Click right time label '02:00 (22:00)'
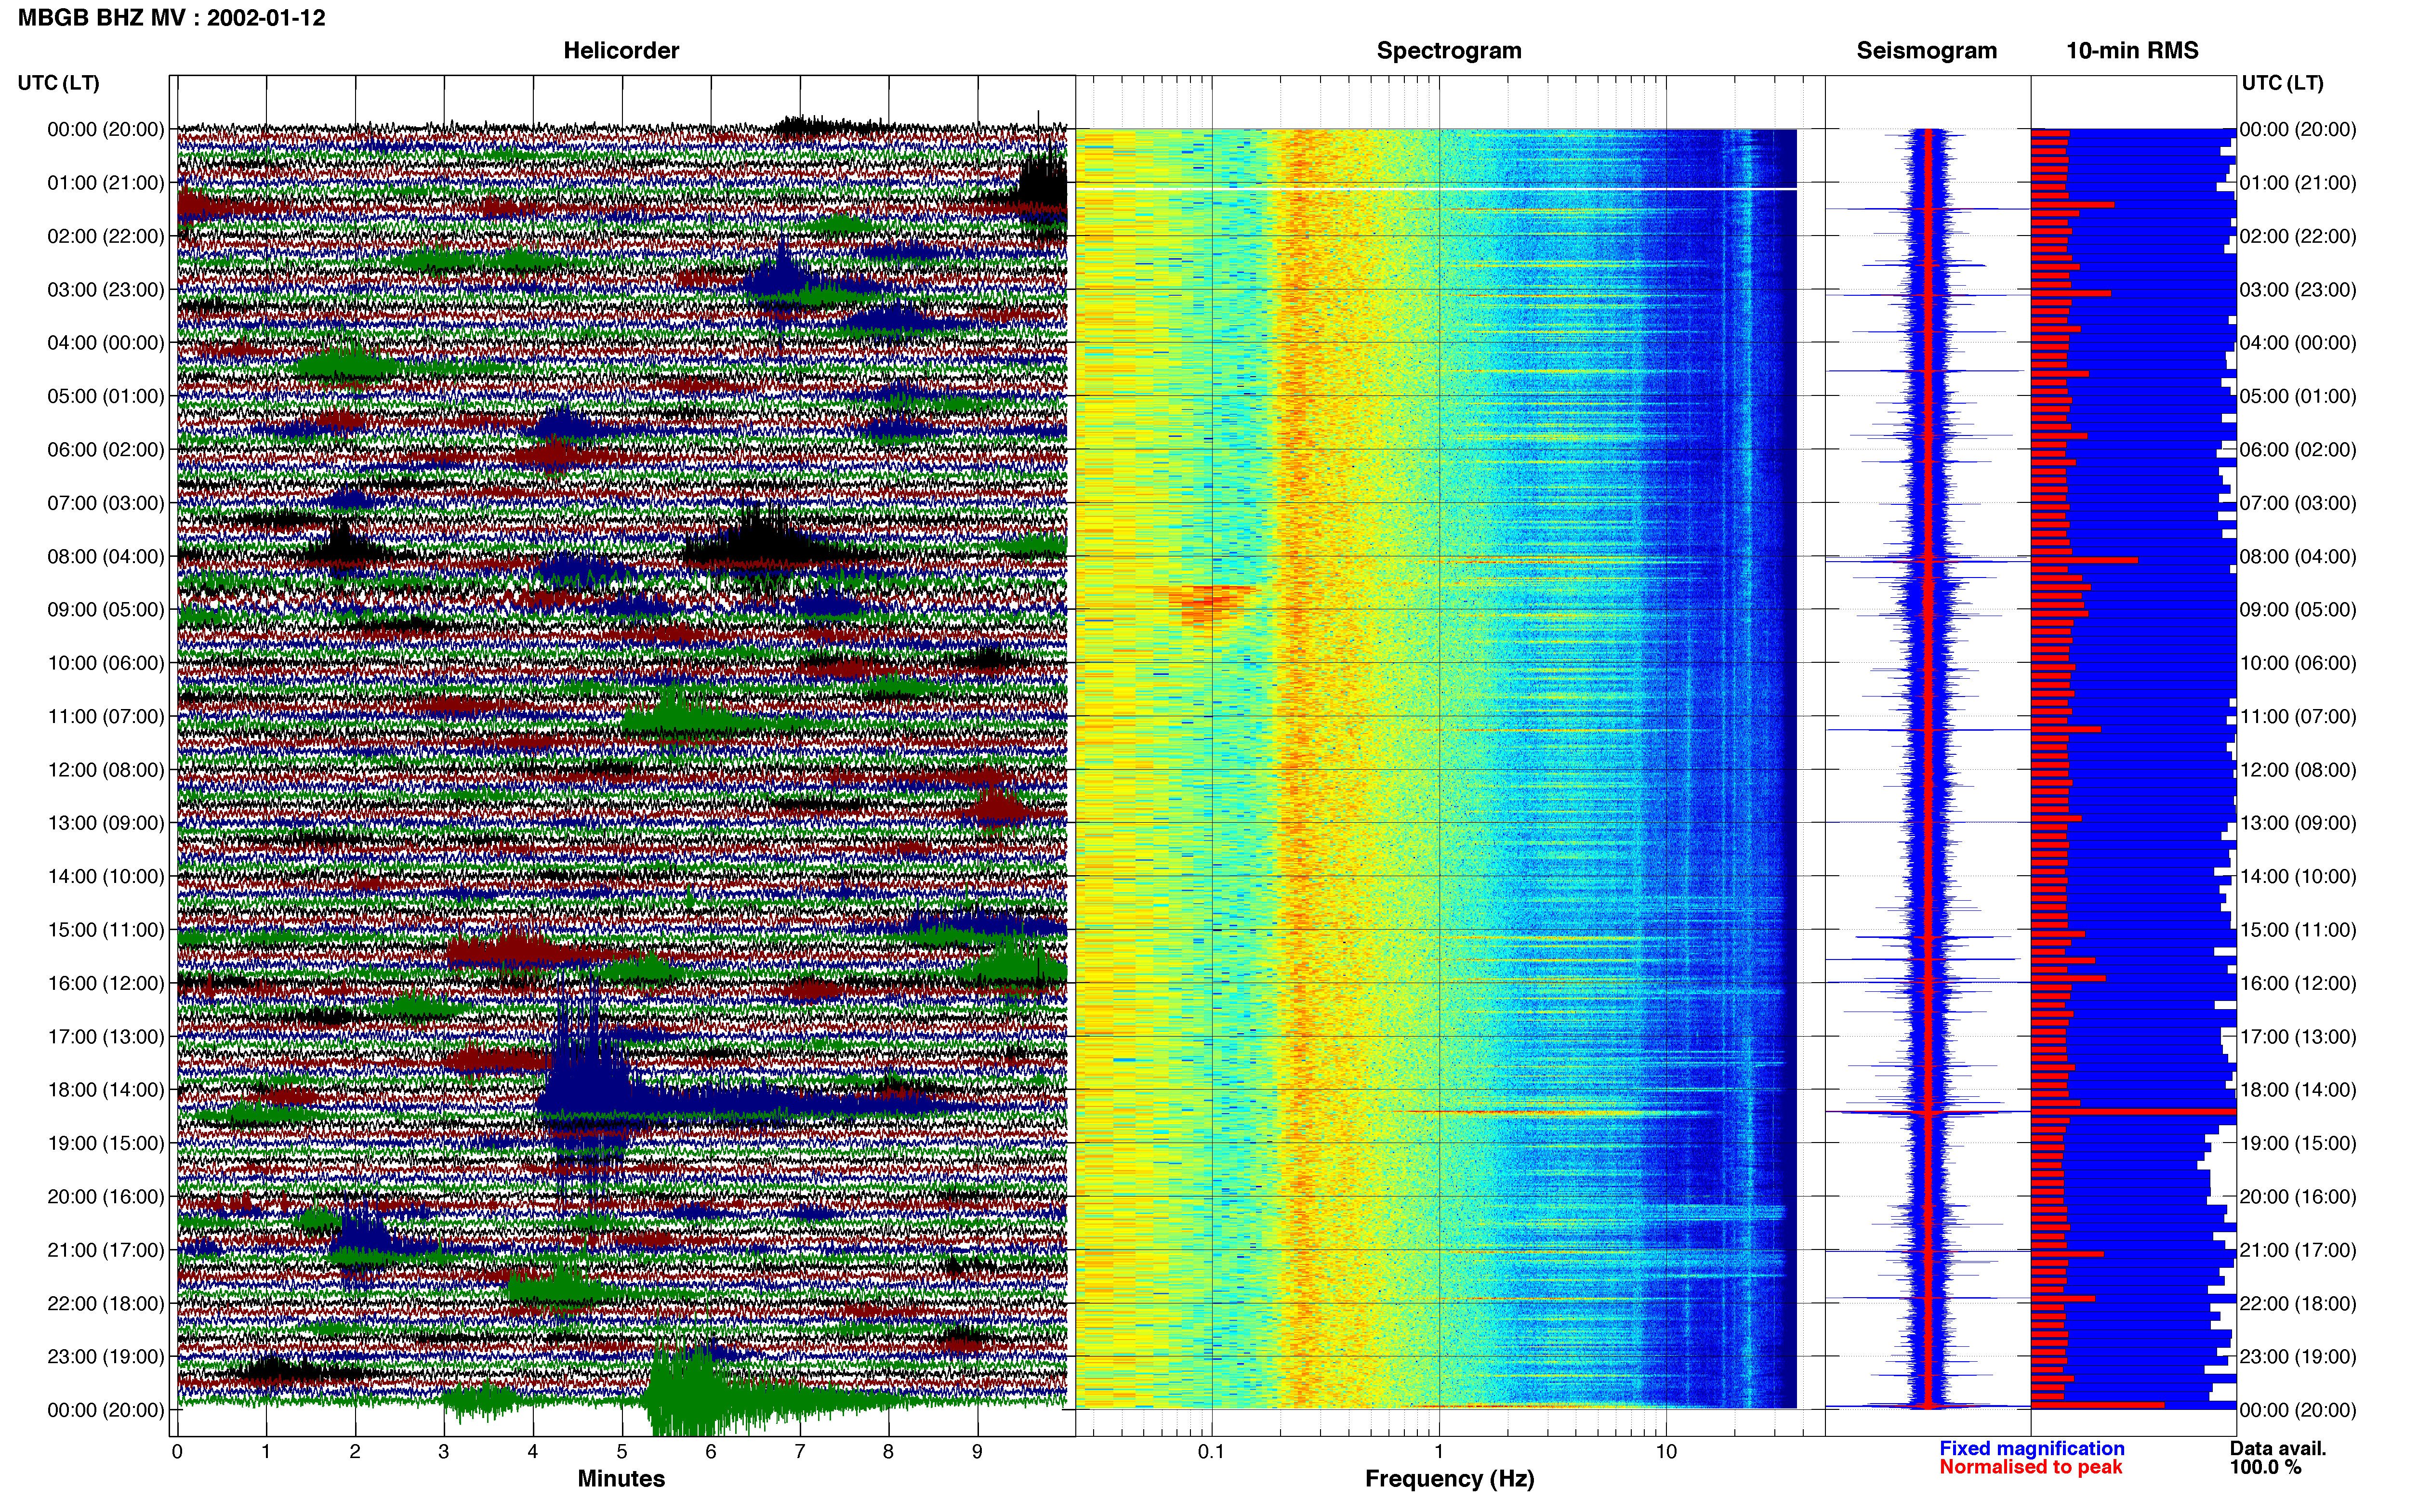Screen dimensions: 2418x1512 pos(2298,237)
